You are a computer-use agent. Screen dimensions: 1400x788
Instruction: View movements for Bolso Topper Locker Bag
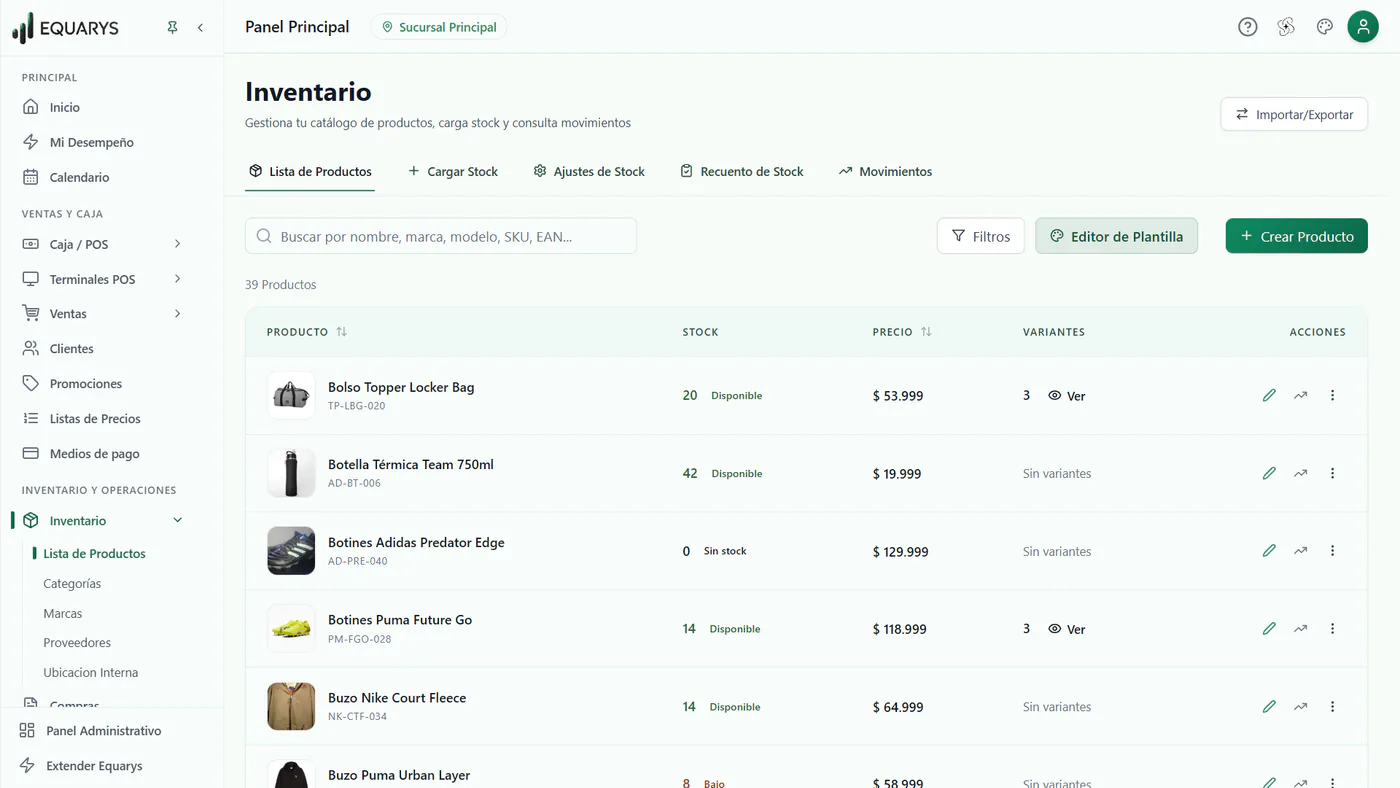click(x=1300, y=395)
